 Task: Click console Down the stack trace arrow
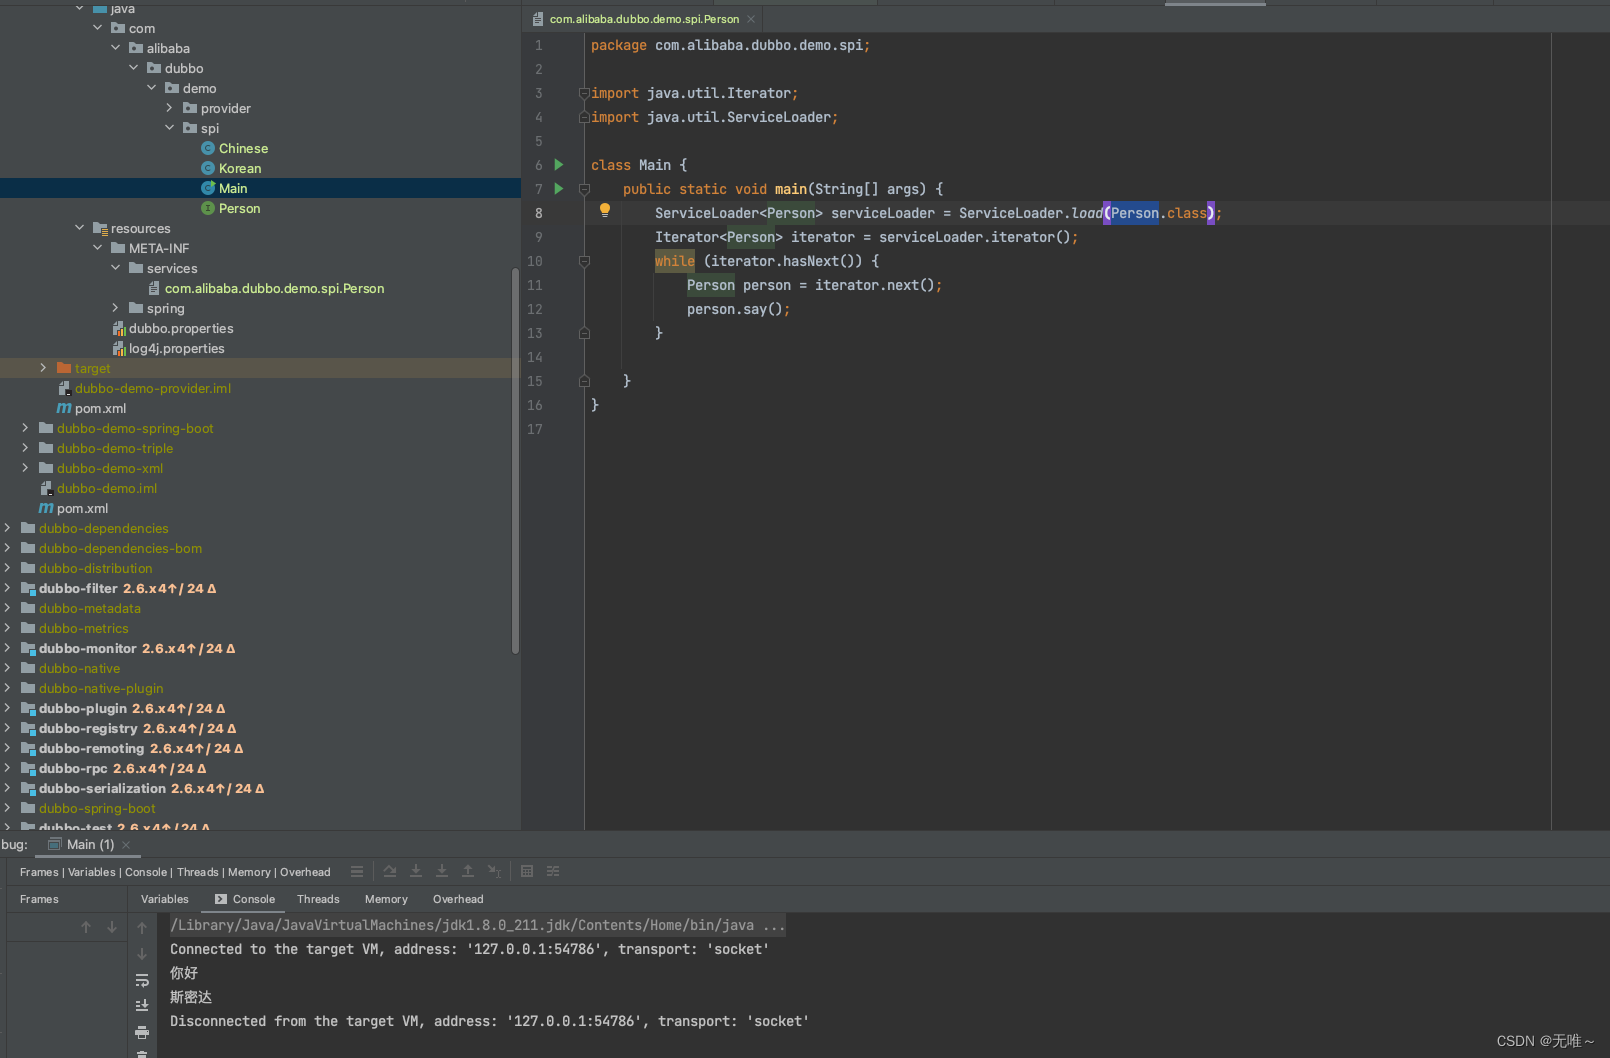(142, 954)
